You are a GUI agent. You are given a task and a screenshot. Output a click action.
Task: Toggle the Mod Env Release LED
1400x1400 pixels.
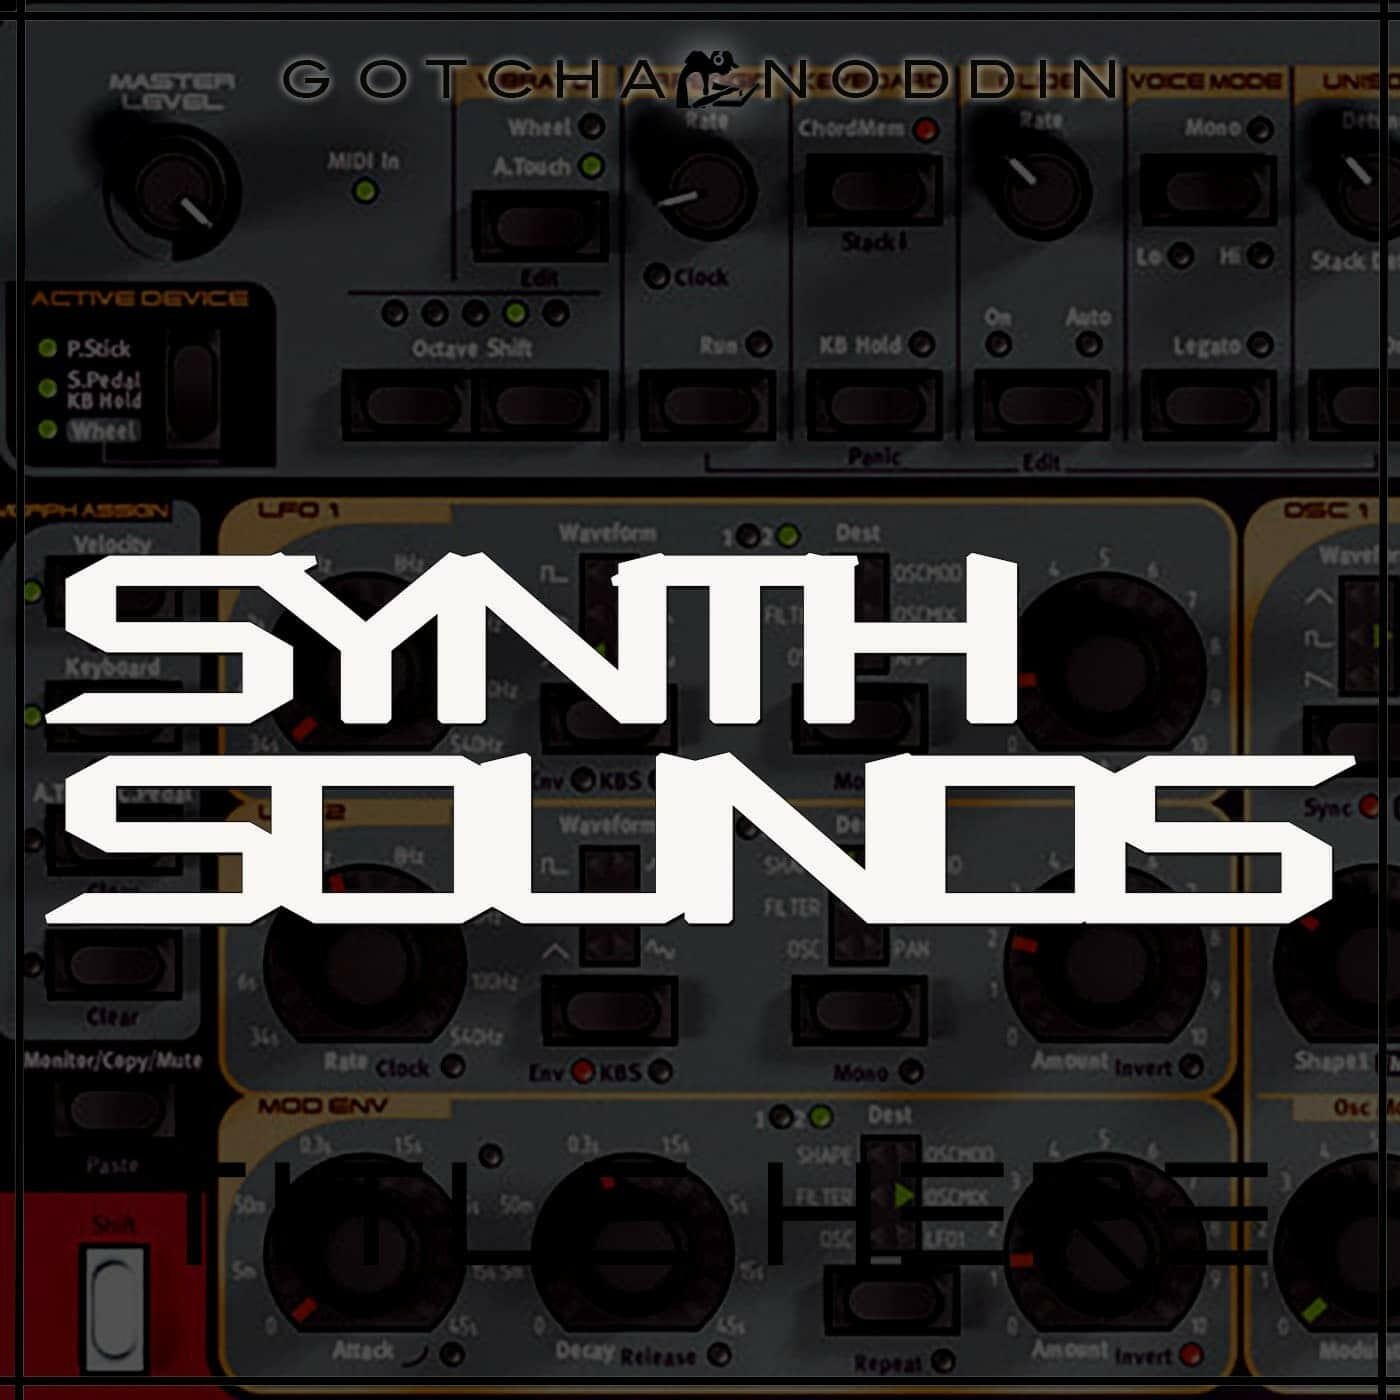[x=719, y=1355]
